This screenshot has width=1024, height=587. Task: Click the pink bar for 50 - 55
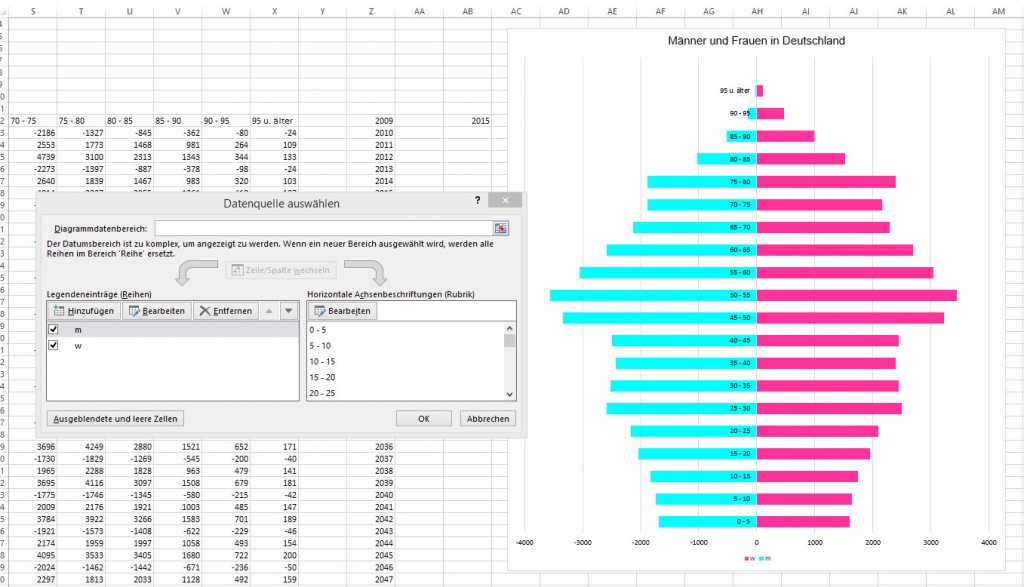(857, 295)
